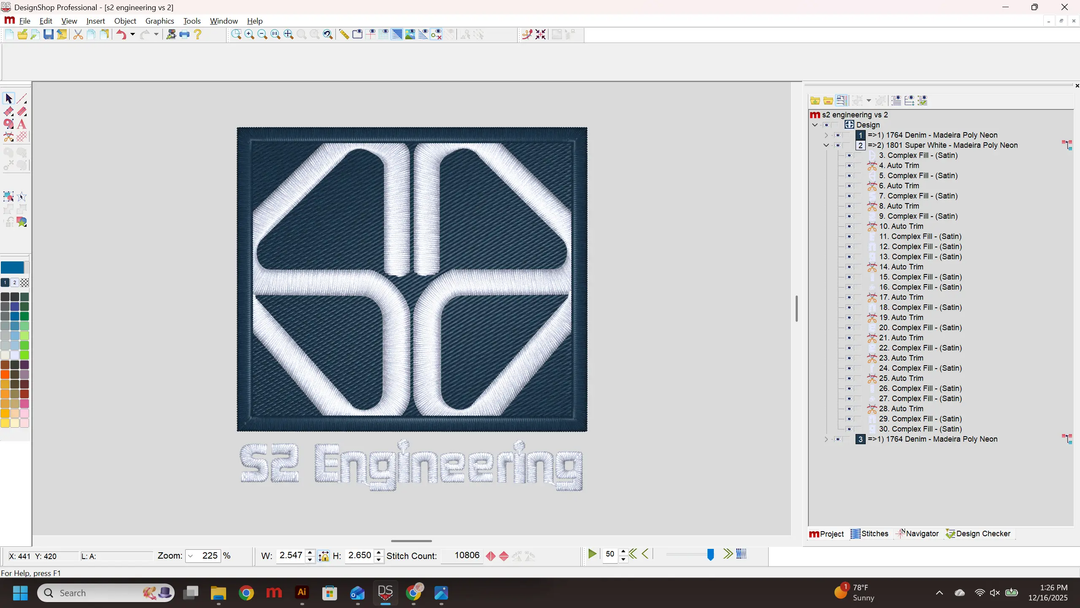Open the Undo history dropdown arrow
Screen dimensions: 1080x608
[x=132, y=34]
